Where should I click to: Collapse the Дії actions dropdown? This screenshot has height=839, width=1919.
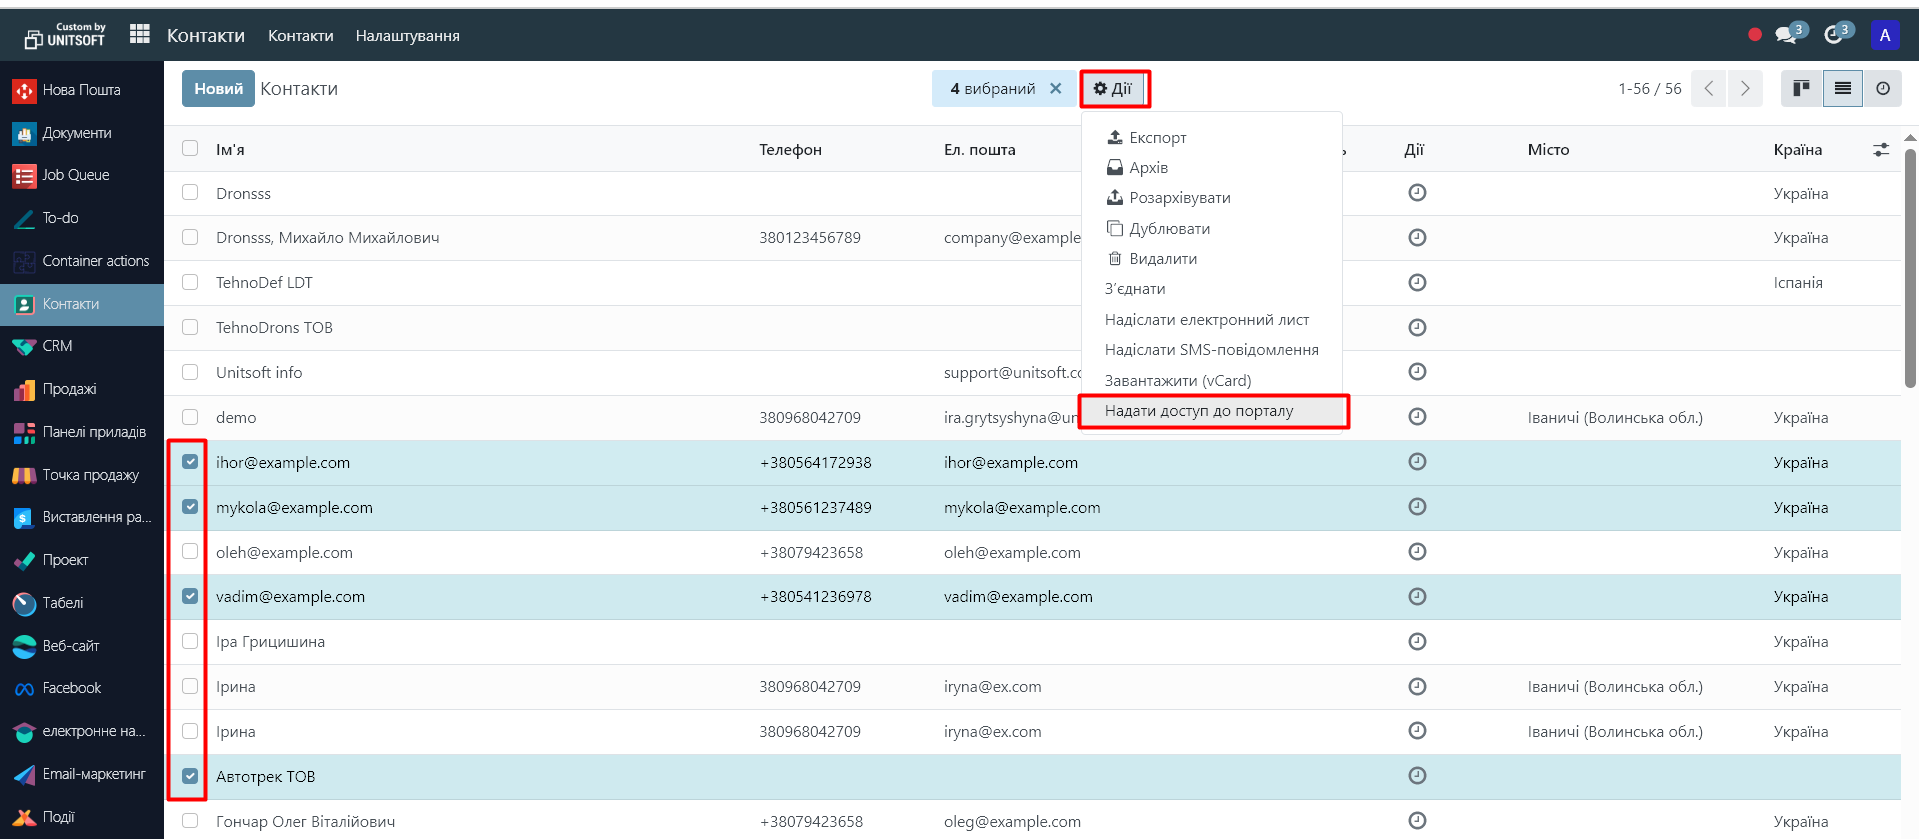[x=1113, y=89]
